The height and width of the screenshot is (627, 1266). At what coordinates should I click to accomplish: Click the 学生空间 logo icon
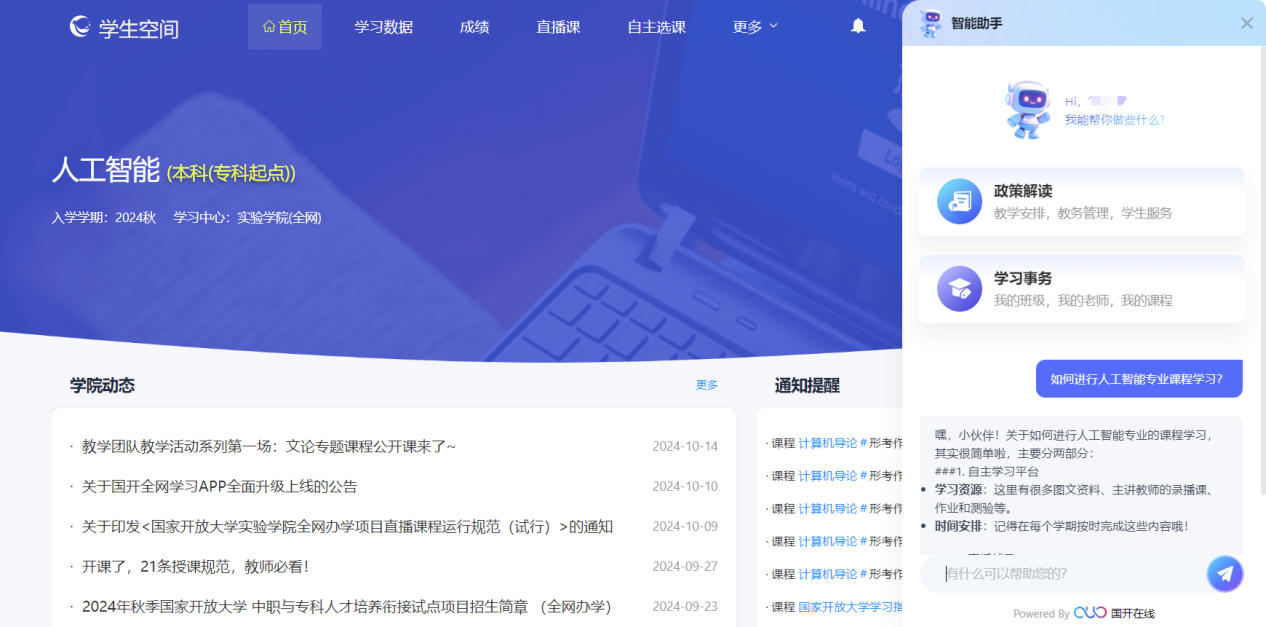point(80,27)
